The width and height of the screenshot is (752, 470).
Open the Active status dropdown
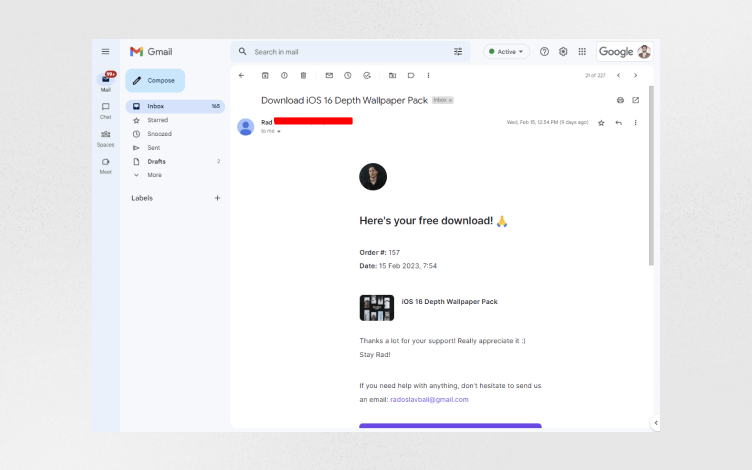(x=506, y=52)
